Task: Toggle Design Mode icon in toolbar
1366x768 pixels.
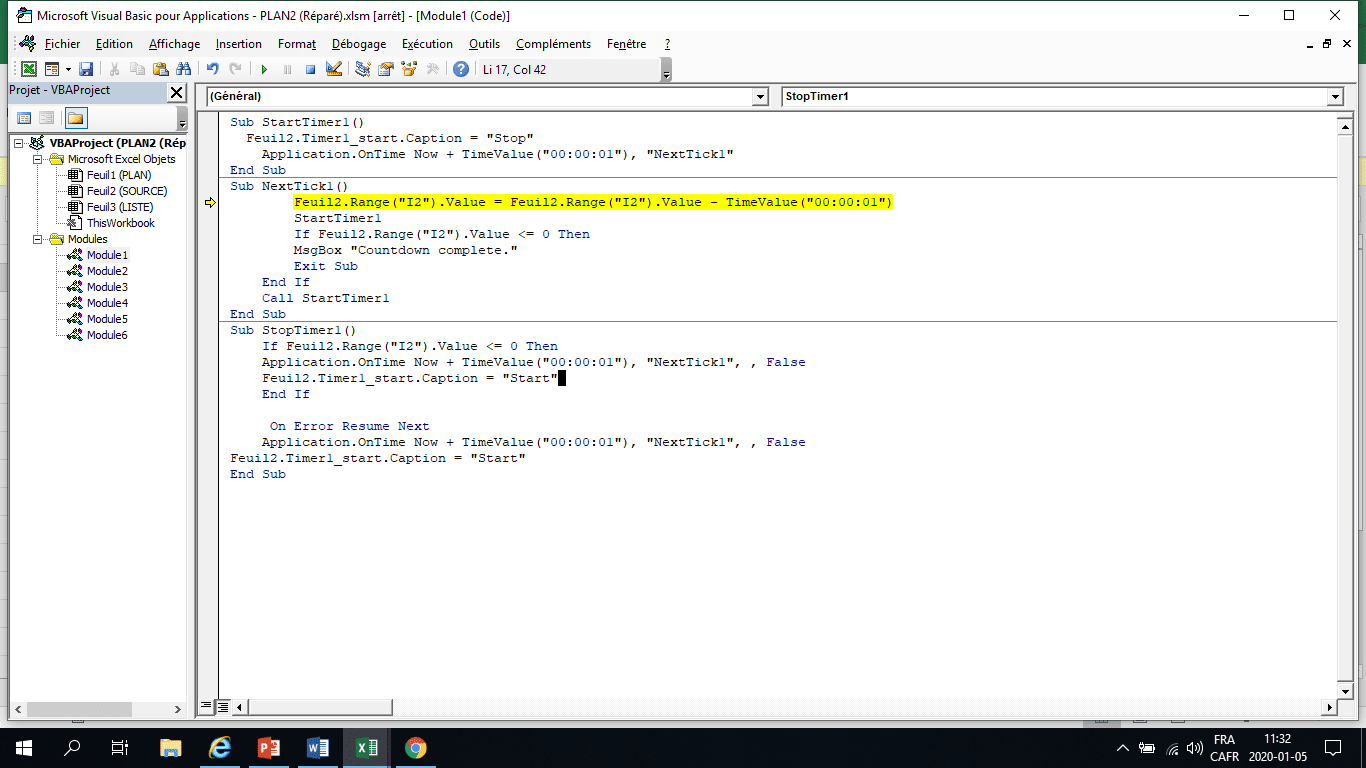Action: (334, 69)
